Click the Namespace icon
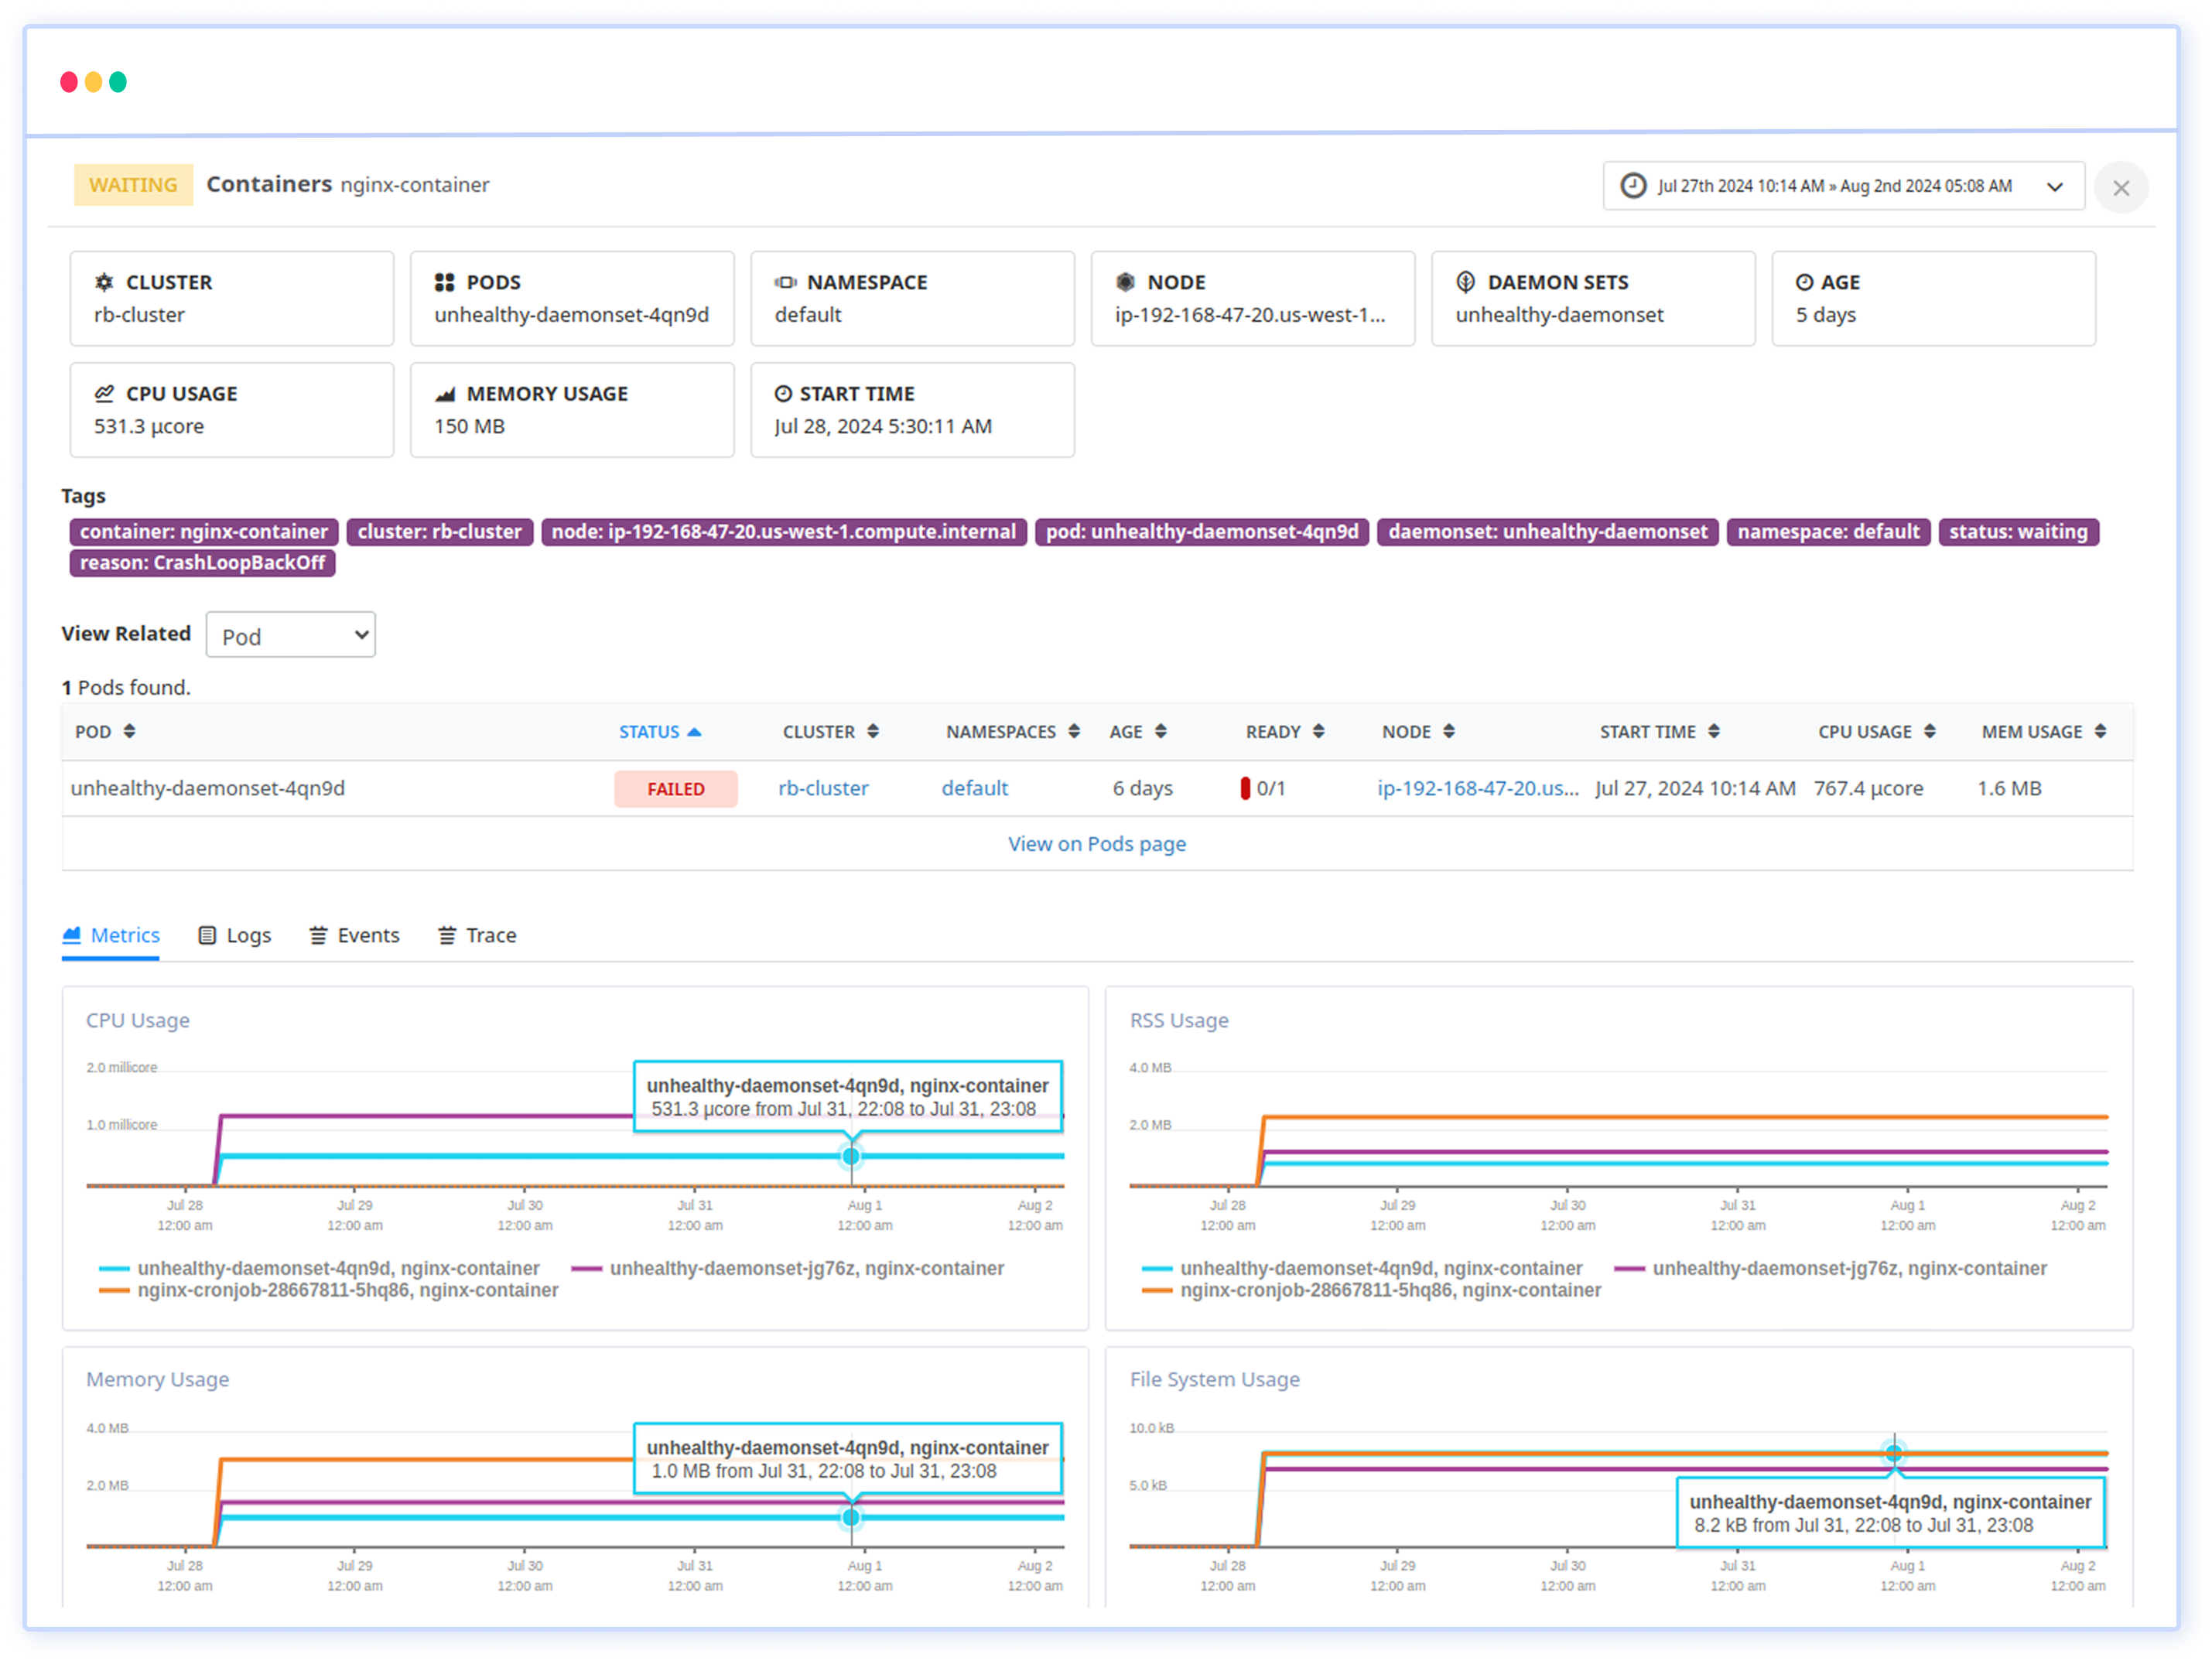Screen dimensions: 2212x1661 [x=786, y=283]
